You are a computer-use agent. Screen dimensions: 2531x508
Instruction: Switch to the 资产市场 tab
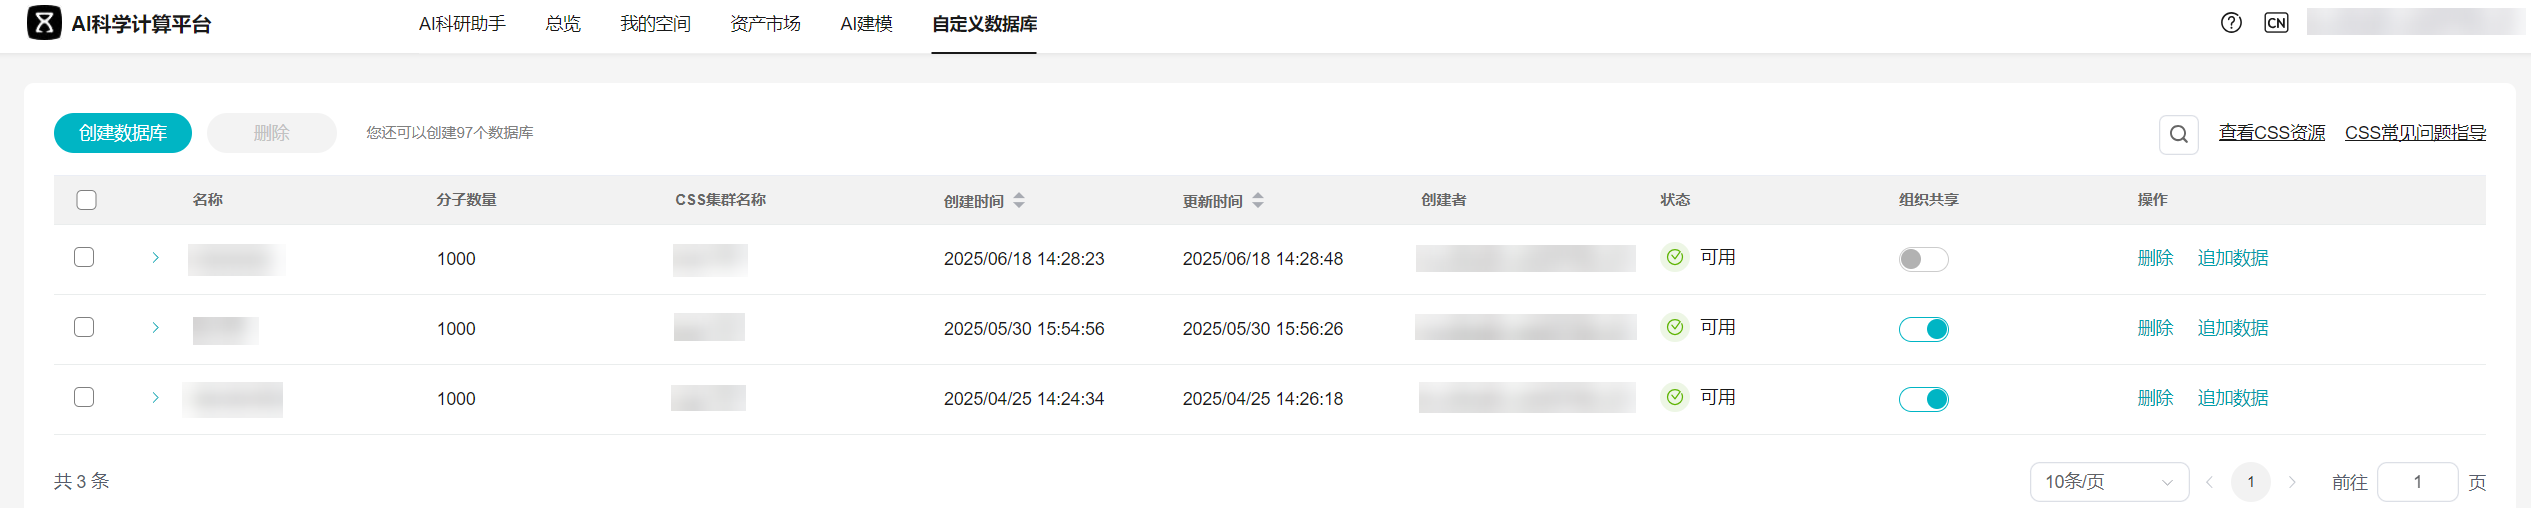[765, 23]
